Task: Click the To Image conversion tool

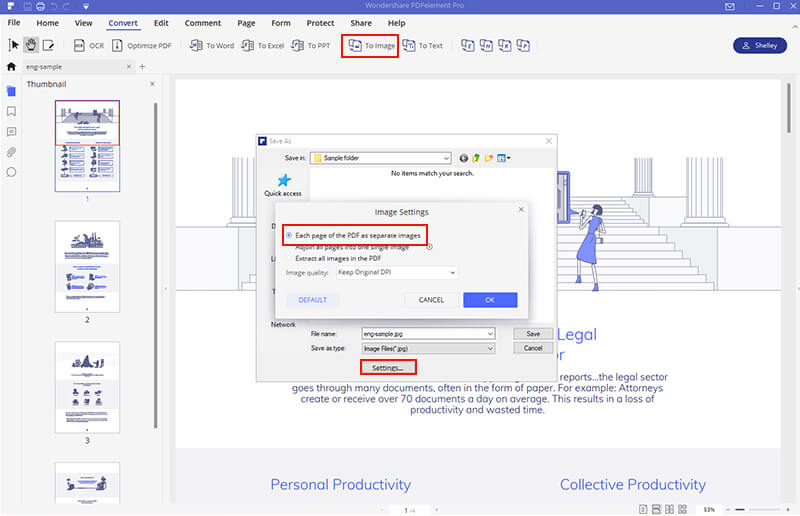Action: click(x=370, y=46)
